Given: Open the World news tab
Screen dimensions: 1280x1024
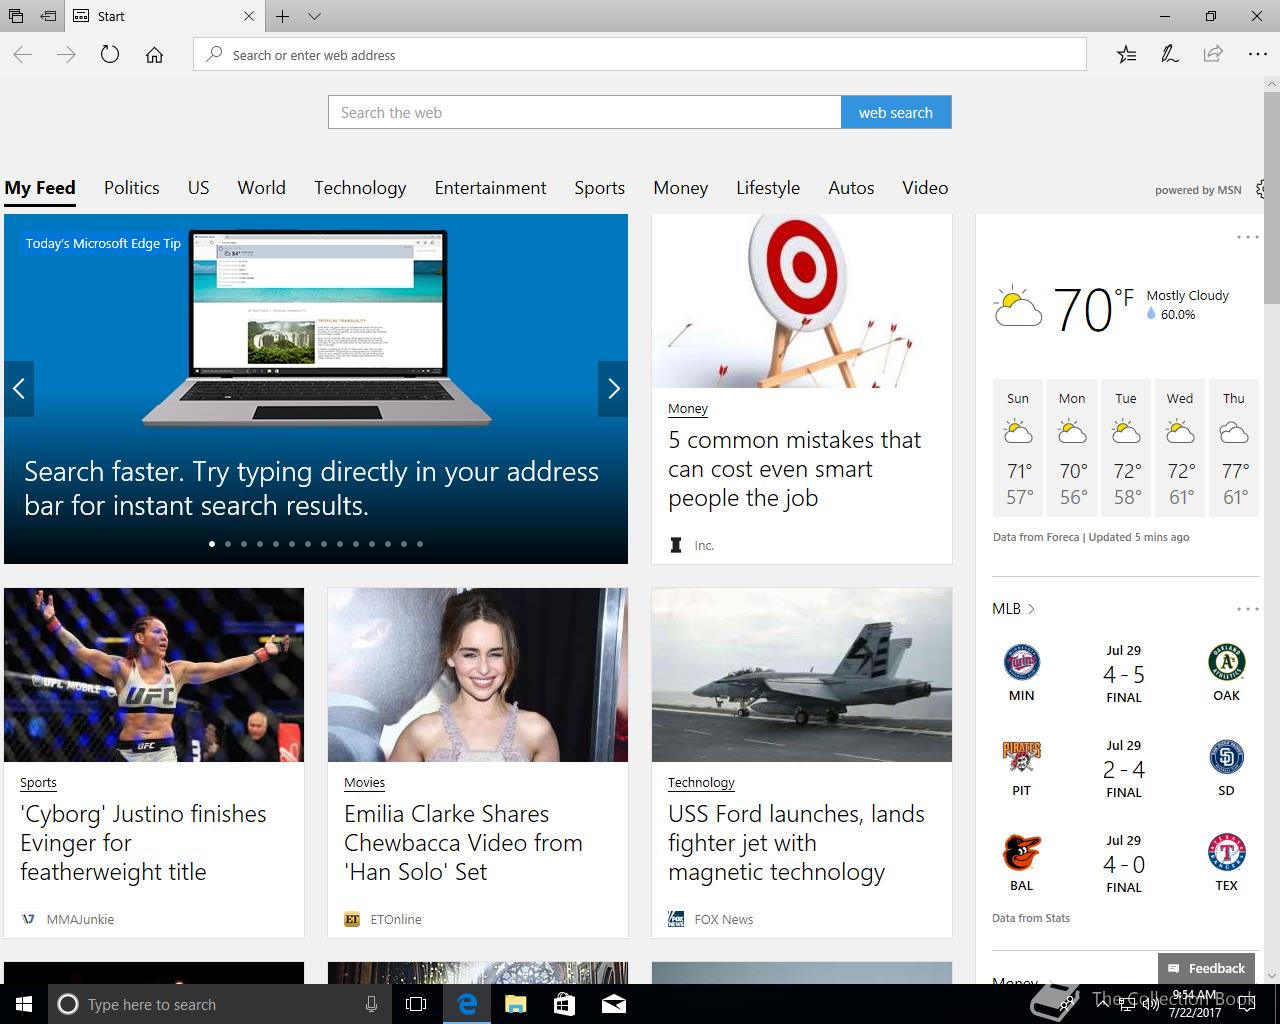Looking at the screenshot, I should coord(262,188).
